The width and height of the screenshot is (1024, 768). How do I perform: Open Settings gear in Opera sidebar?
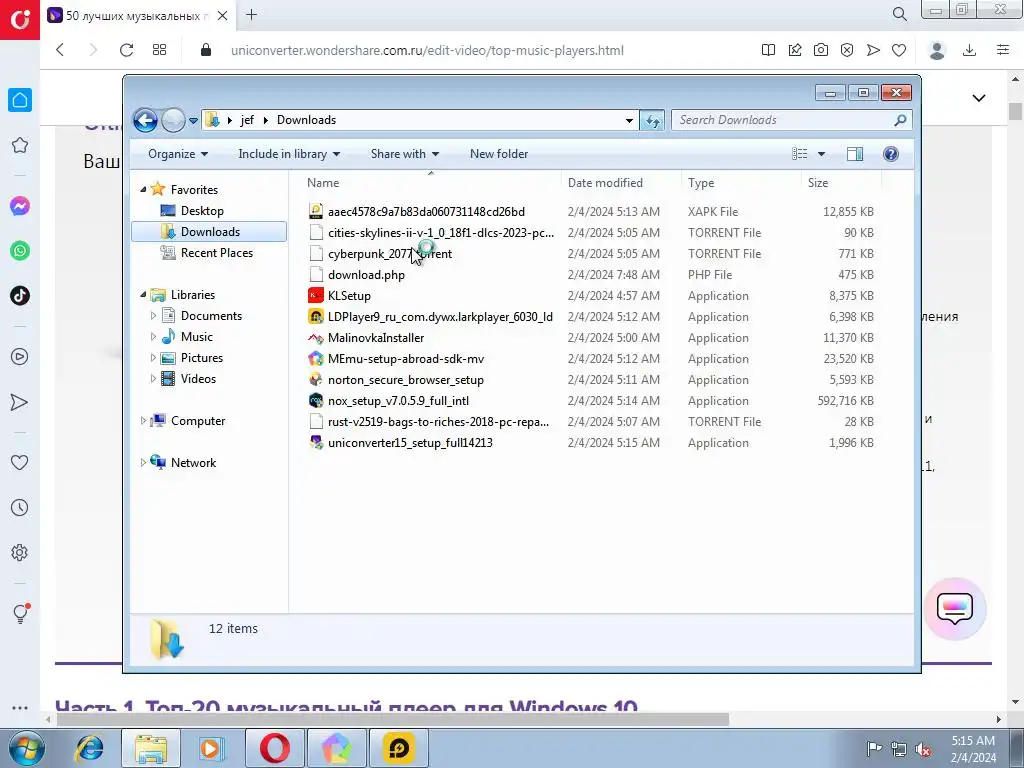(20, 552)
